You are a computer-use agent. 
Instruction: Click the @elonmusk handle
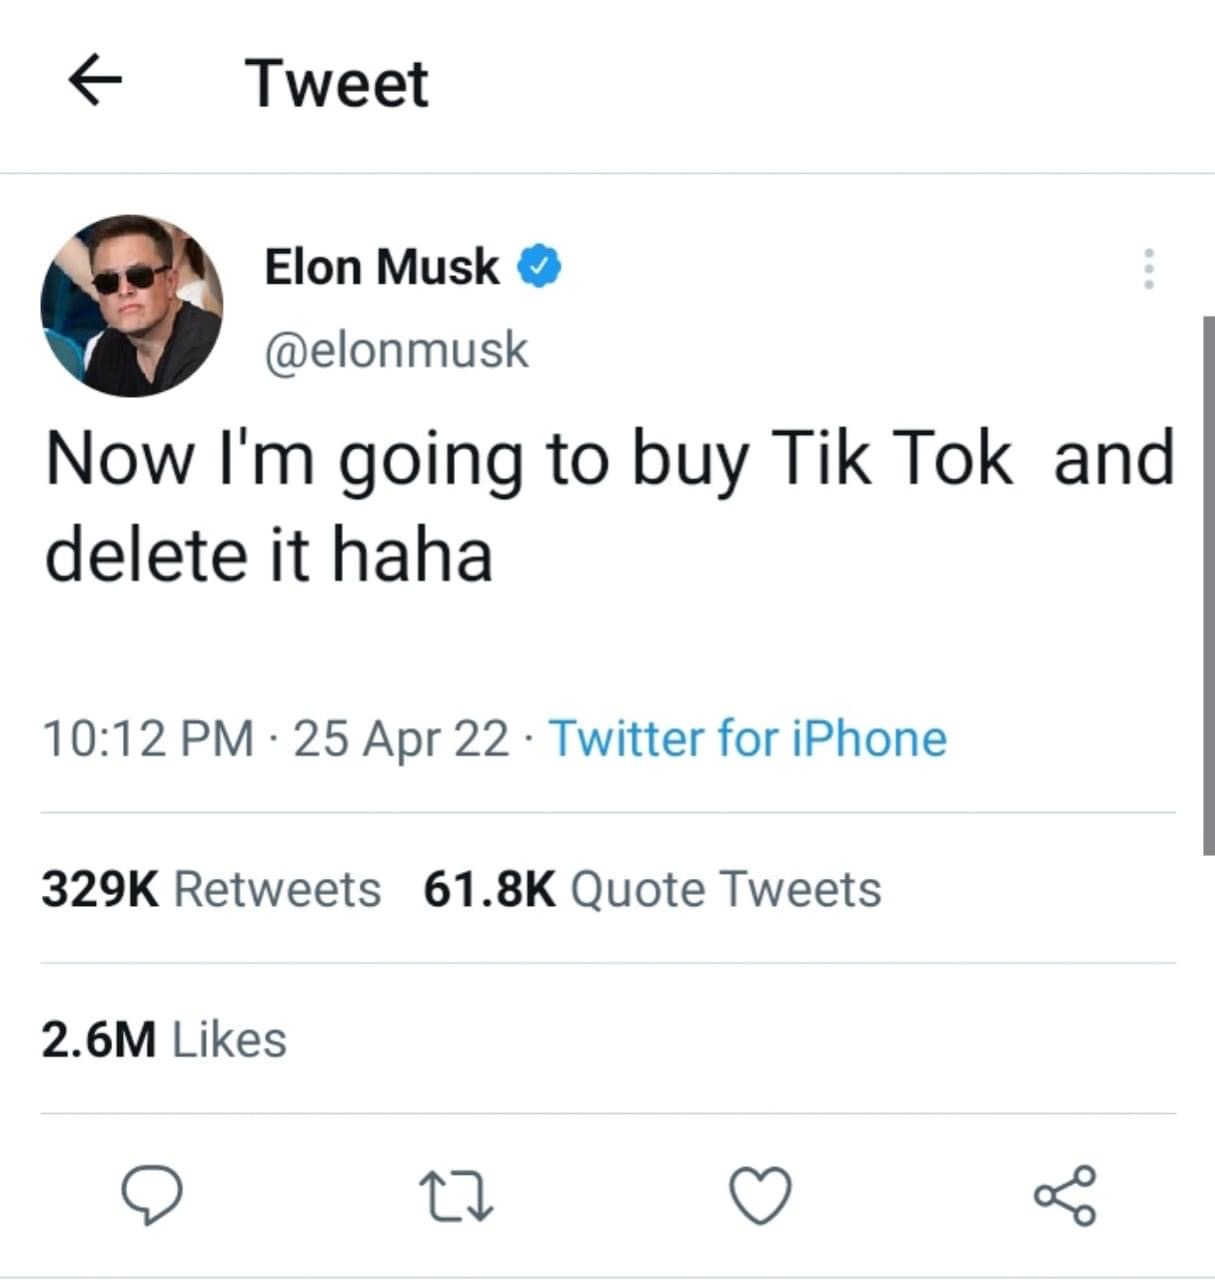[396, 350]
